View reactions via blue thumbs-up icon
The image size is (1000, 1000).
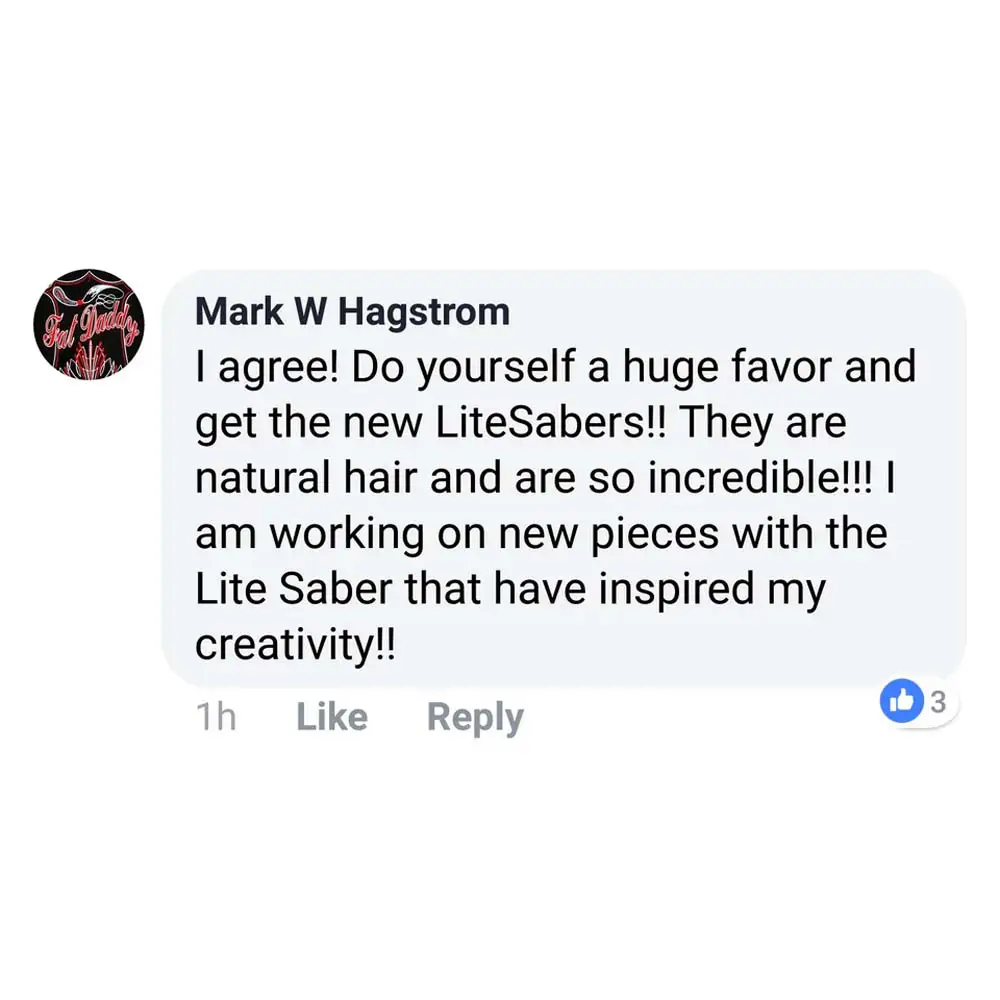(902, 701)
